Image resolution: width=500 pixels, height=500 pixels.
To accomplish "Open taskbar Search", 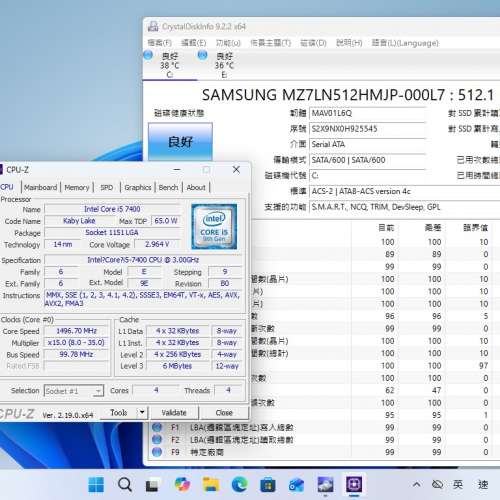I will pos(125,484).
